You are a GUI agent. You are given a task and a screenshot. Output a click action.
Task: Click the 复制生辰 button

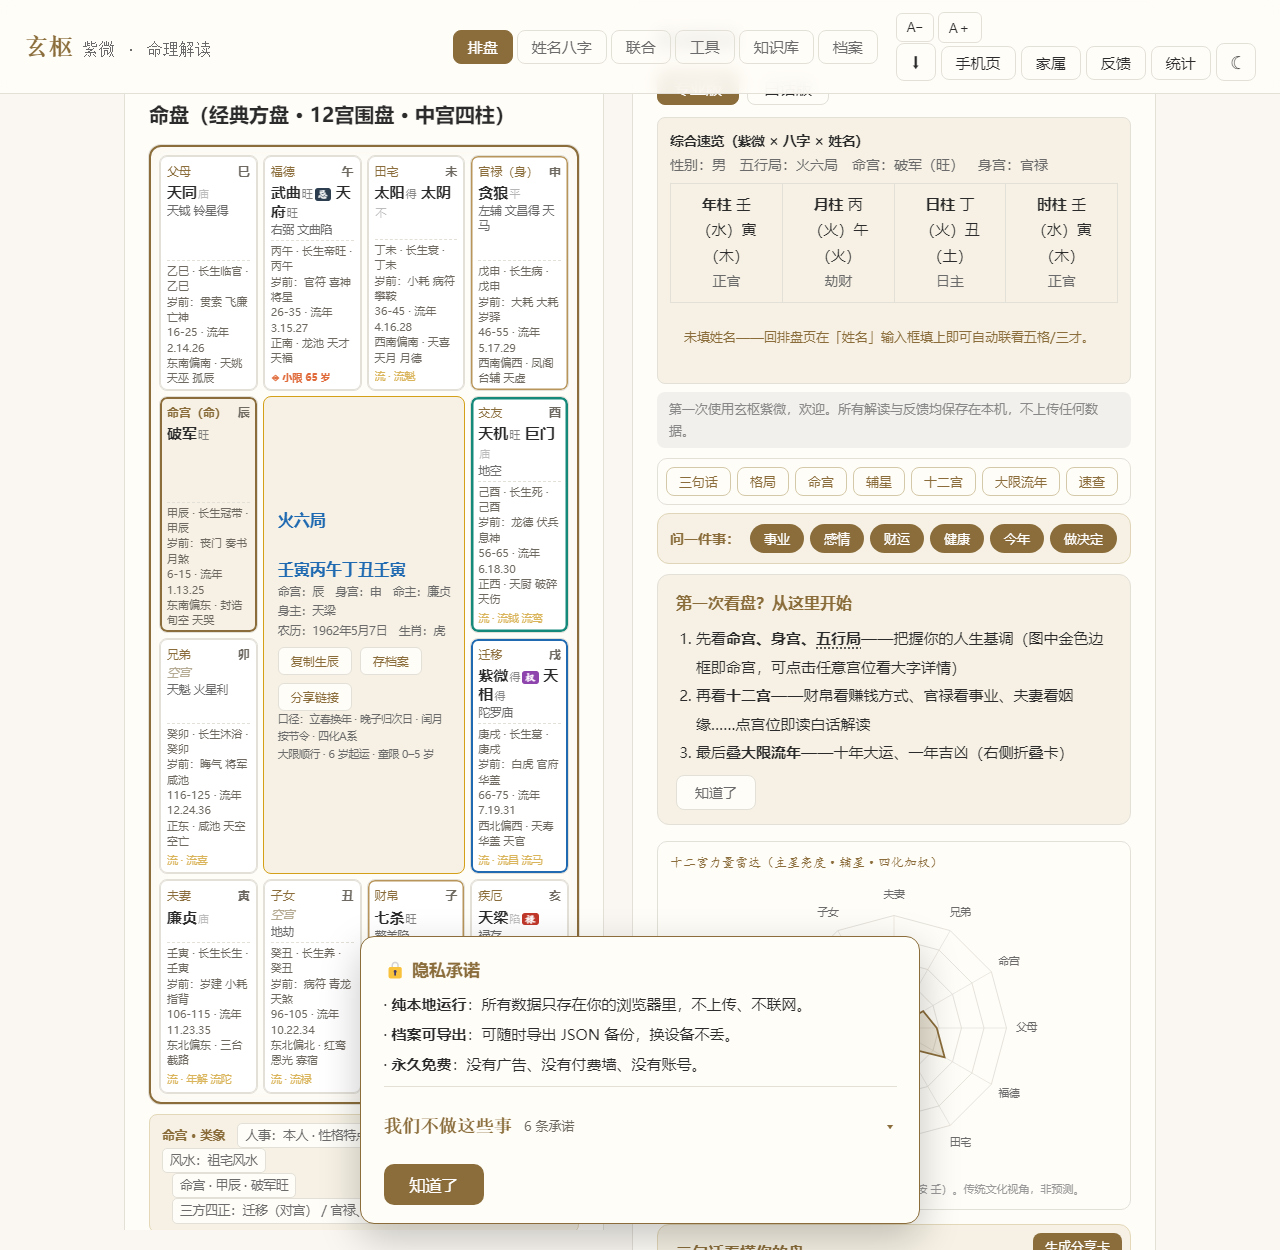pyautogui.click(x=315, y=661)
